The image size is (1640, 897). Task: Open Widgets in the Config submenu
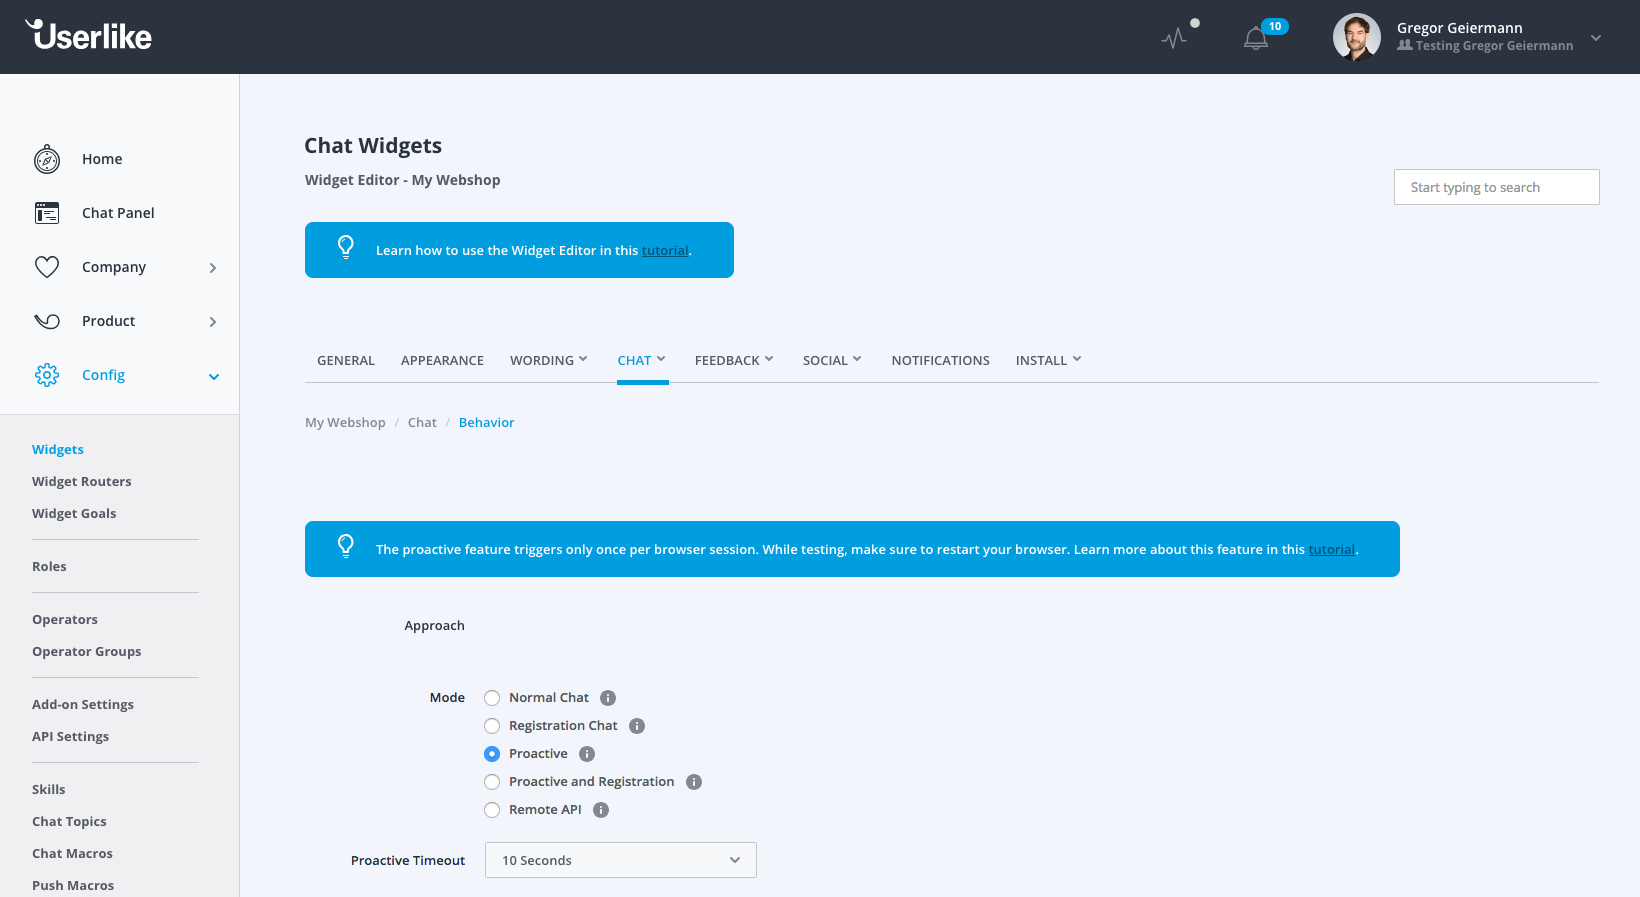pyautogui.click(x=58, y=450)
